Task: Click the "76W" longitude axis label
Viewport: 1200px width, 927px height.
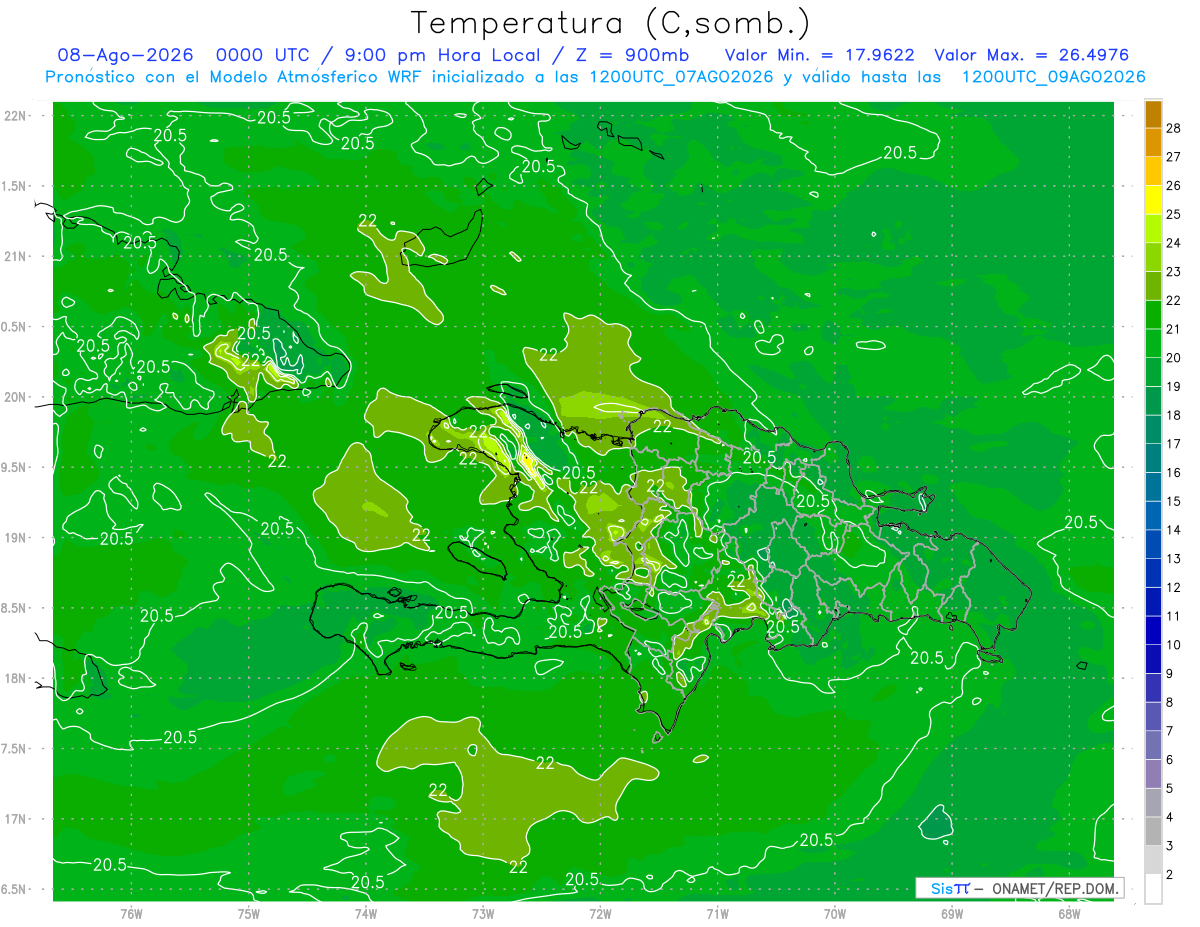Action: tap(131, 913)
